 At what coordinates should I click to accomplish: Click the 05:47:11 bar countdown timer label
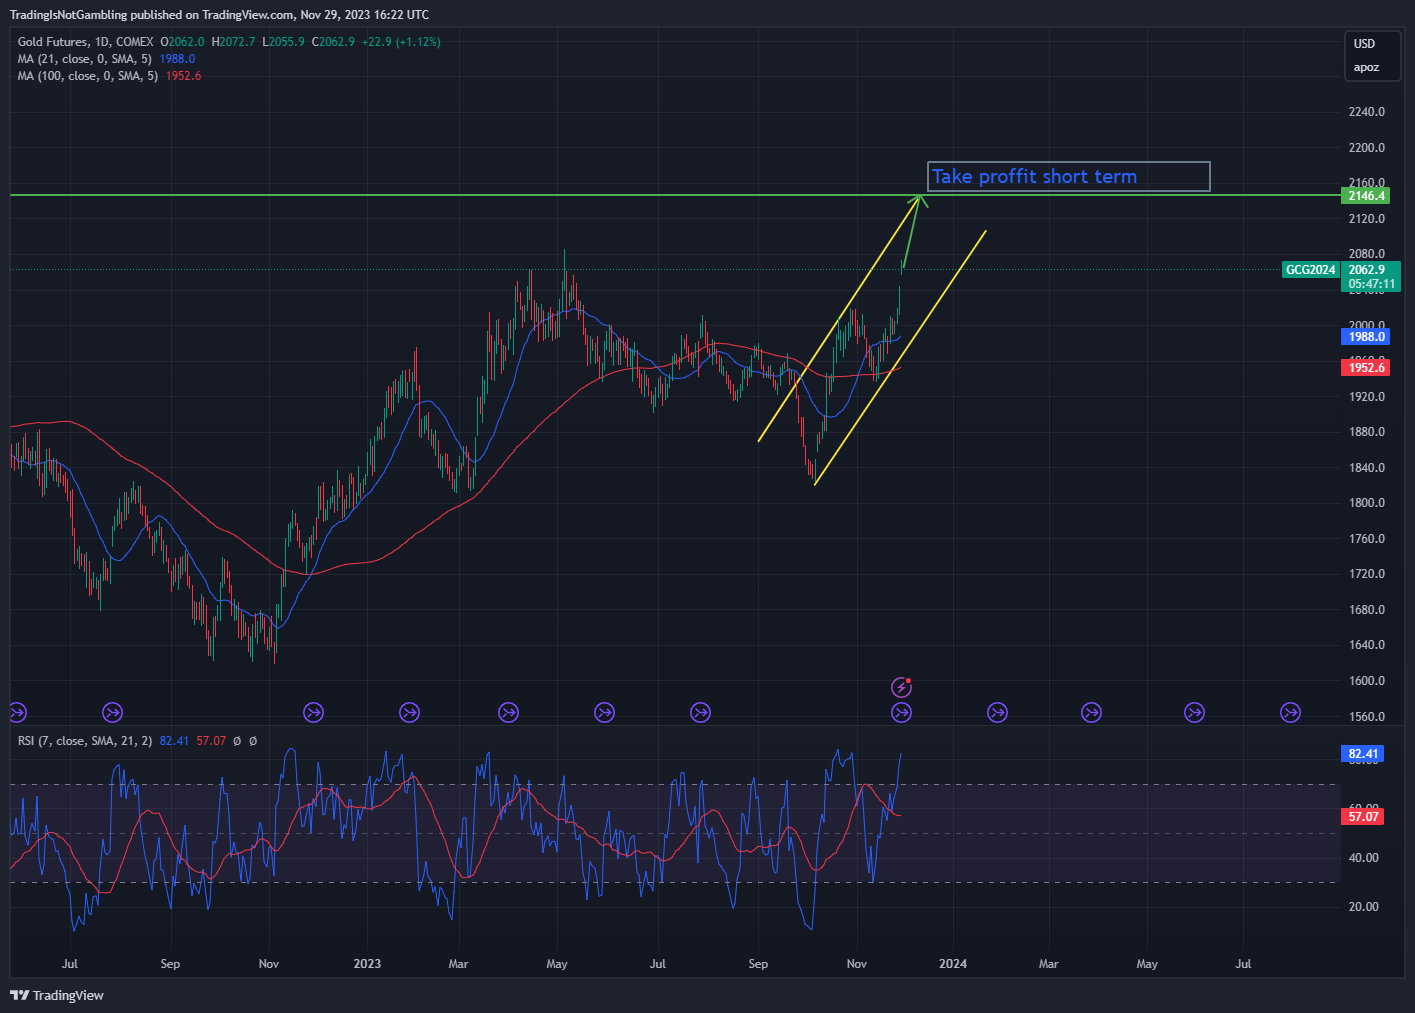1370,284
